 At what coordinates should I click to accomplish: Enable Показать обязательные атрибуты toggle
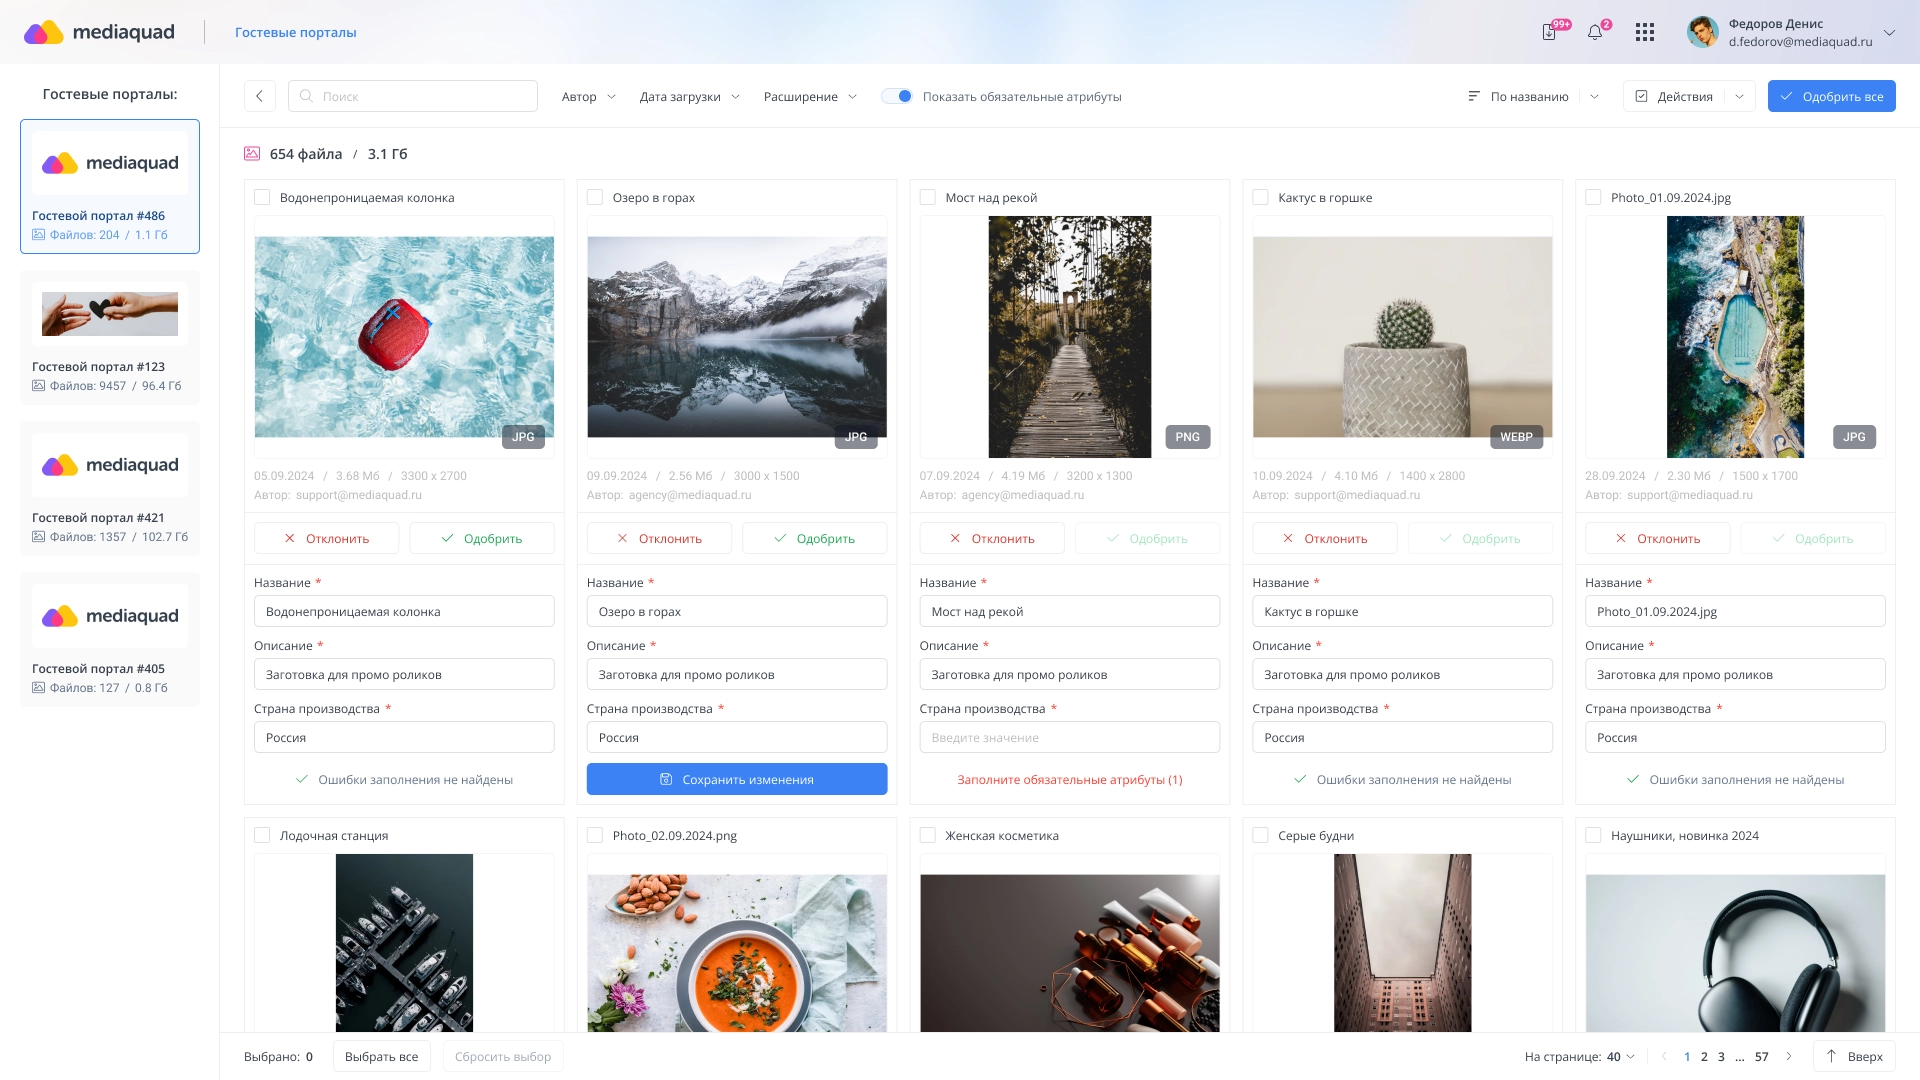[897, 96]
